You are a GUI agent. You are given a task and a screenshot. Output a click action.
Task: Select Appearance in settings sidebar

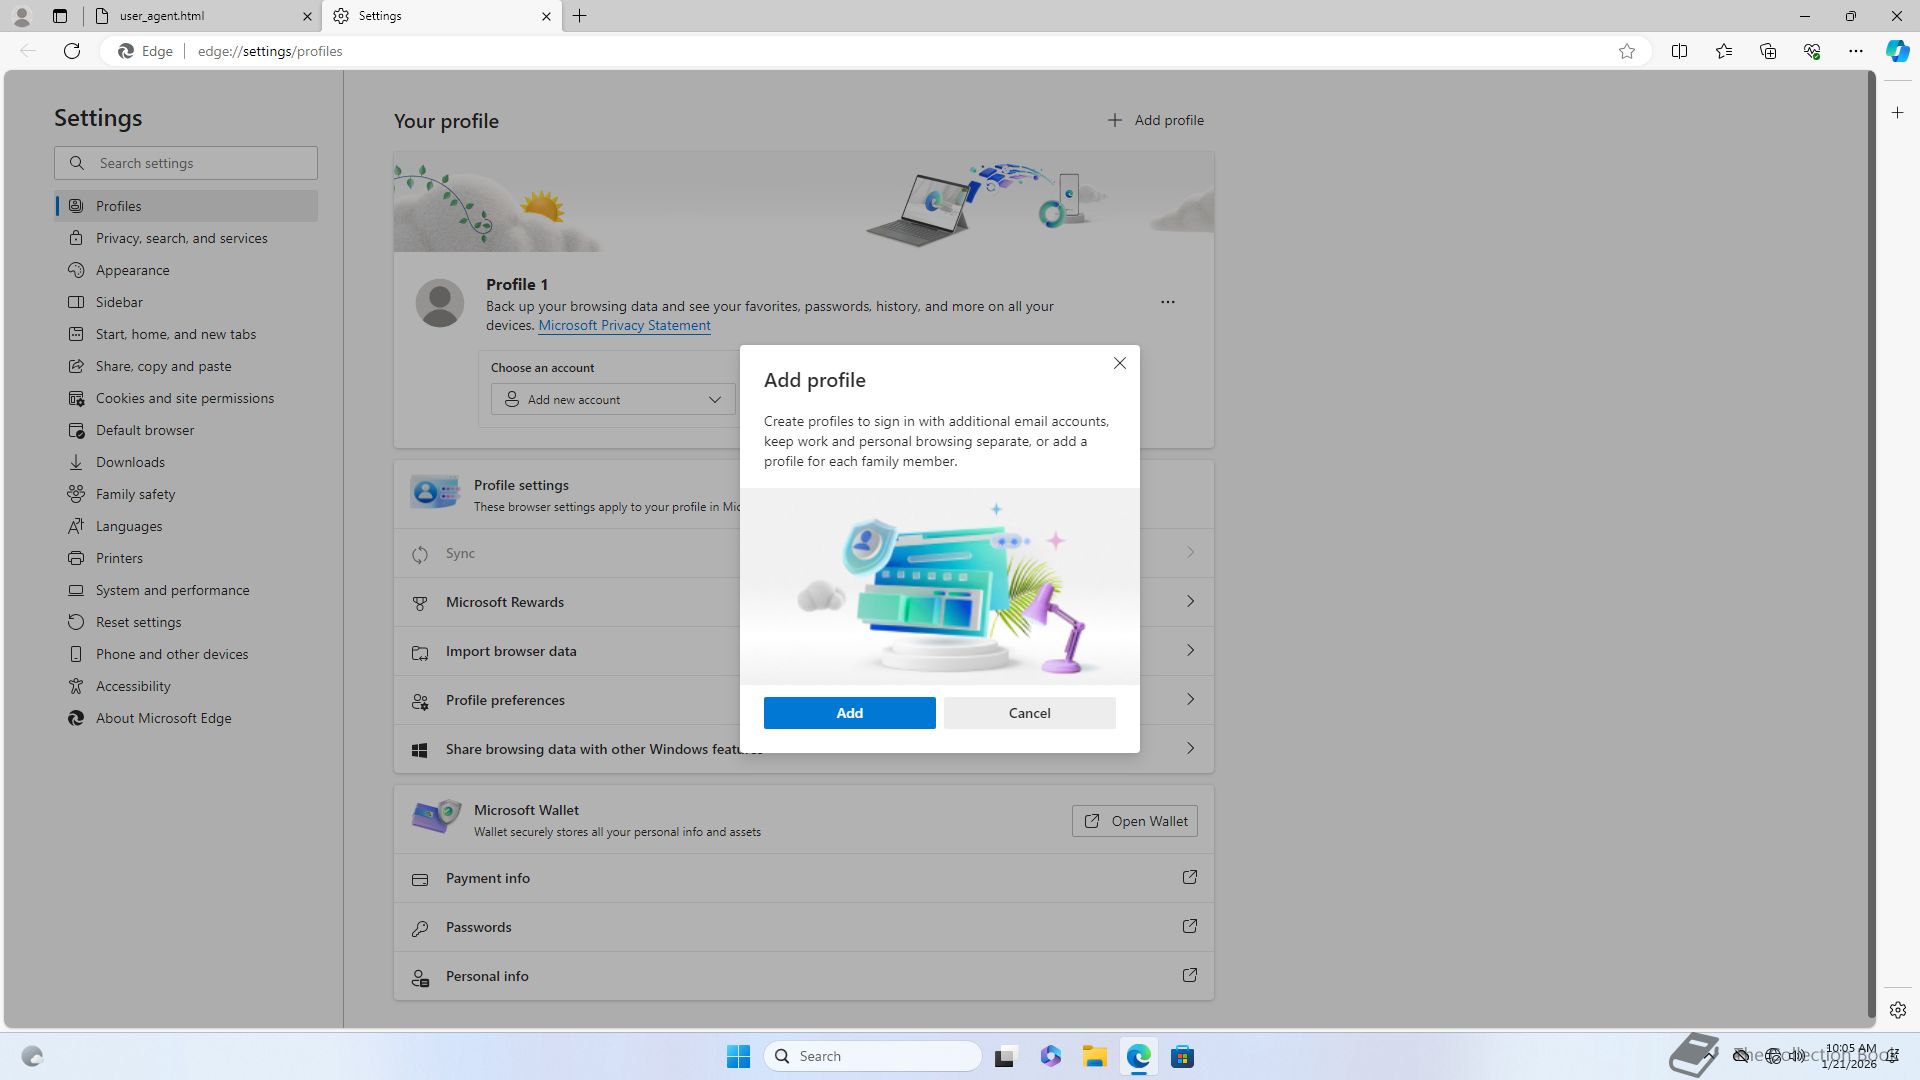click(x=132, y=270)
